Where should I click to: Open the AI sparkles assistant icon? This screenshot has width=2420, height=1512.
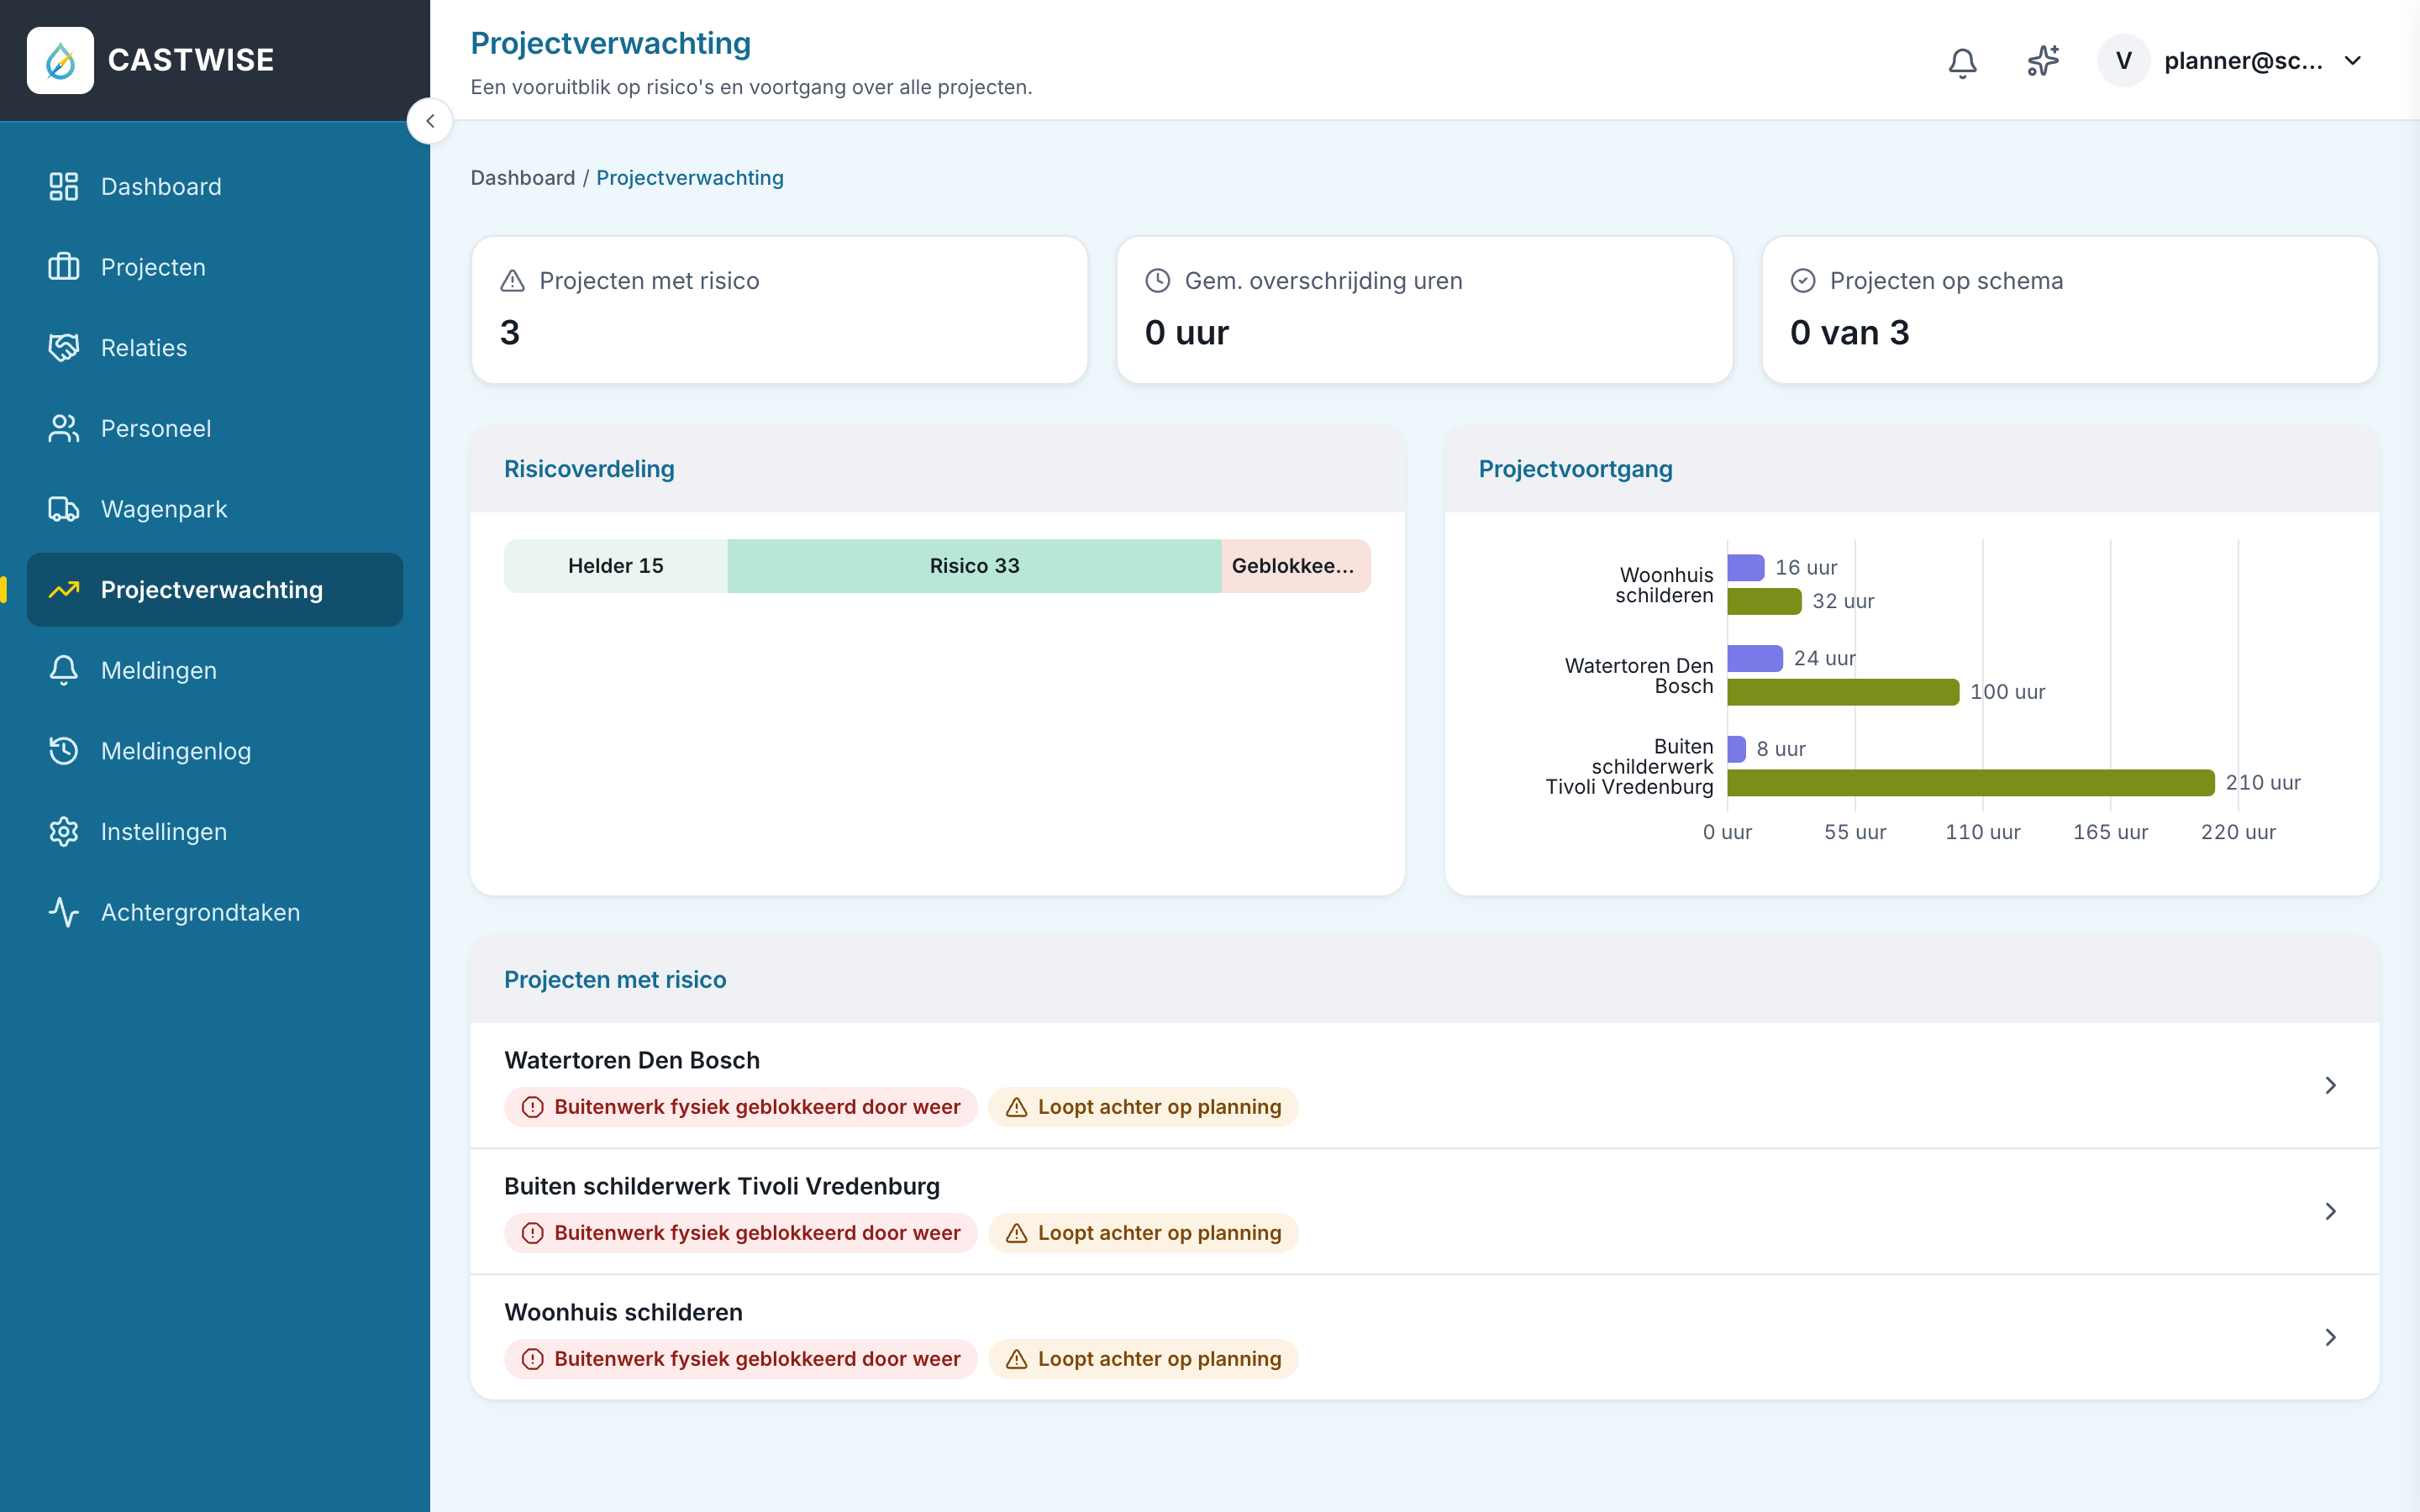2043,61
